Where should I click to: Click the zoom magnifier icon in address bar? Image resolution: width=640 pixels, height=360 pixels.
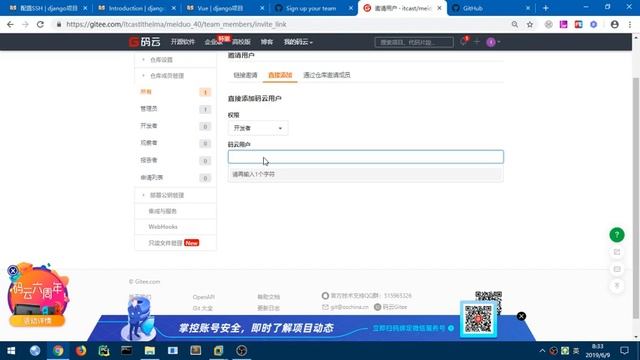[515, 24]
